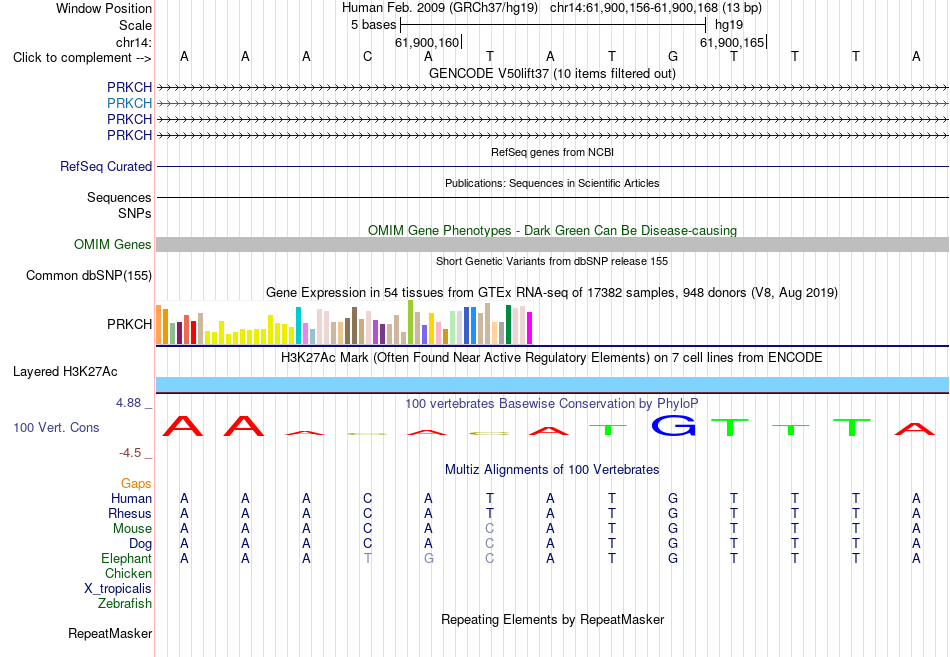Click the 100 Vert. Cons track label
This screenshot has height=657, width=950.
(56, 427)
